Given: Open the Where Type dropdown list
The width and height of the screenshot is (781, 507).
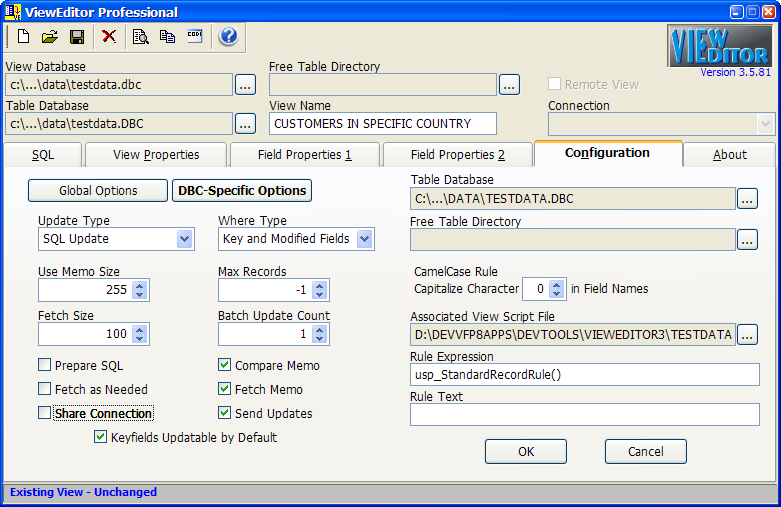Looking at the screenshot, I should click(364, 239).
